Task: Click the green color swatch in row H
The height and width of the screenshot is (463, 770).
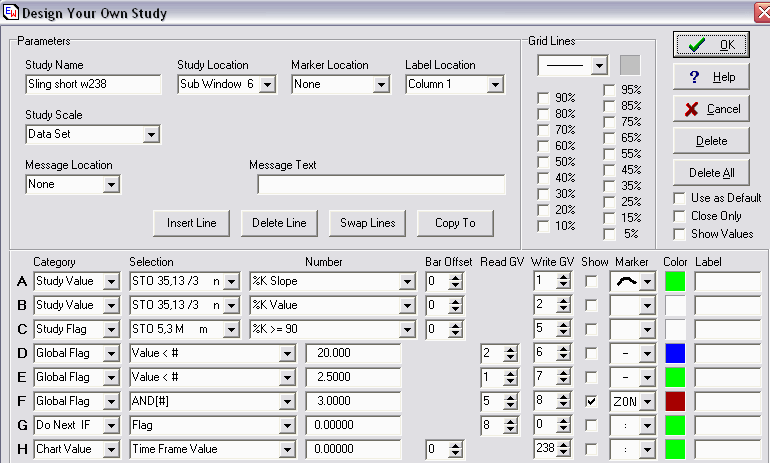Action: click(675, 450)
